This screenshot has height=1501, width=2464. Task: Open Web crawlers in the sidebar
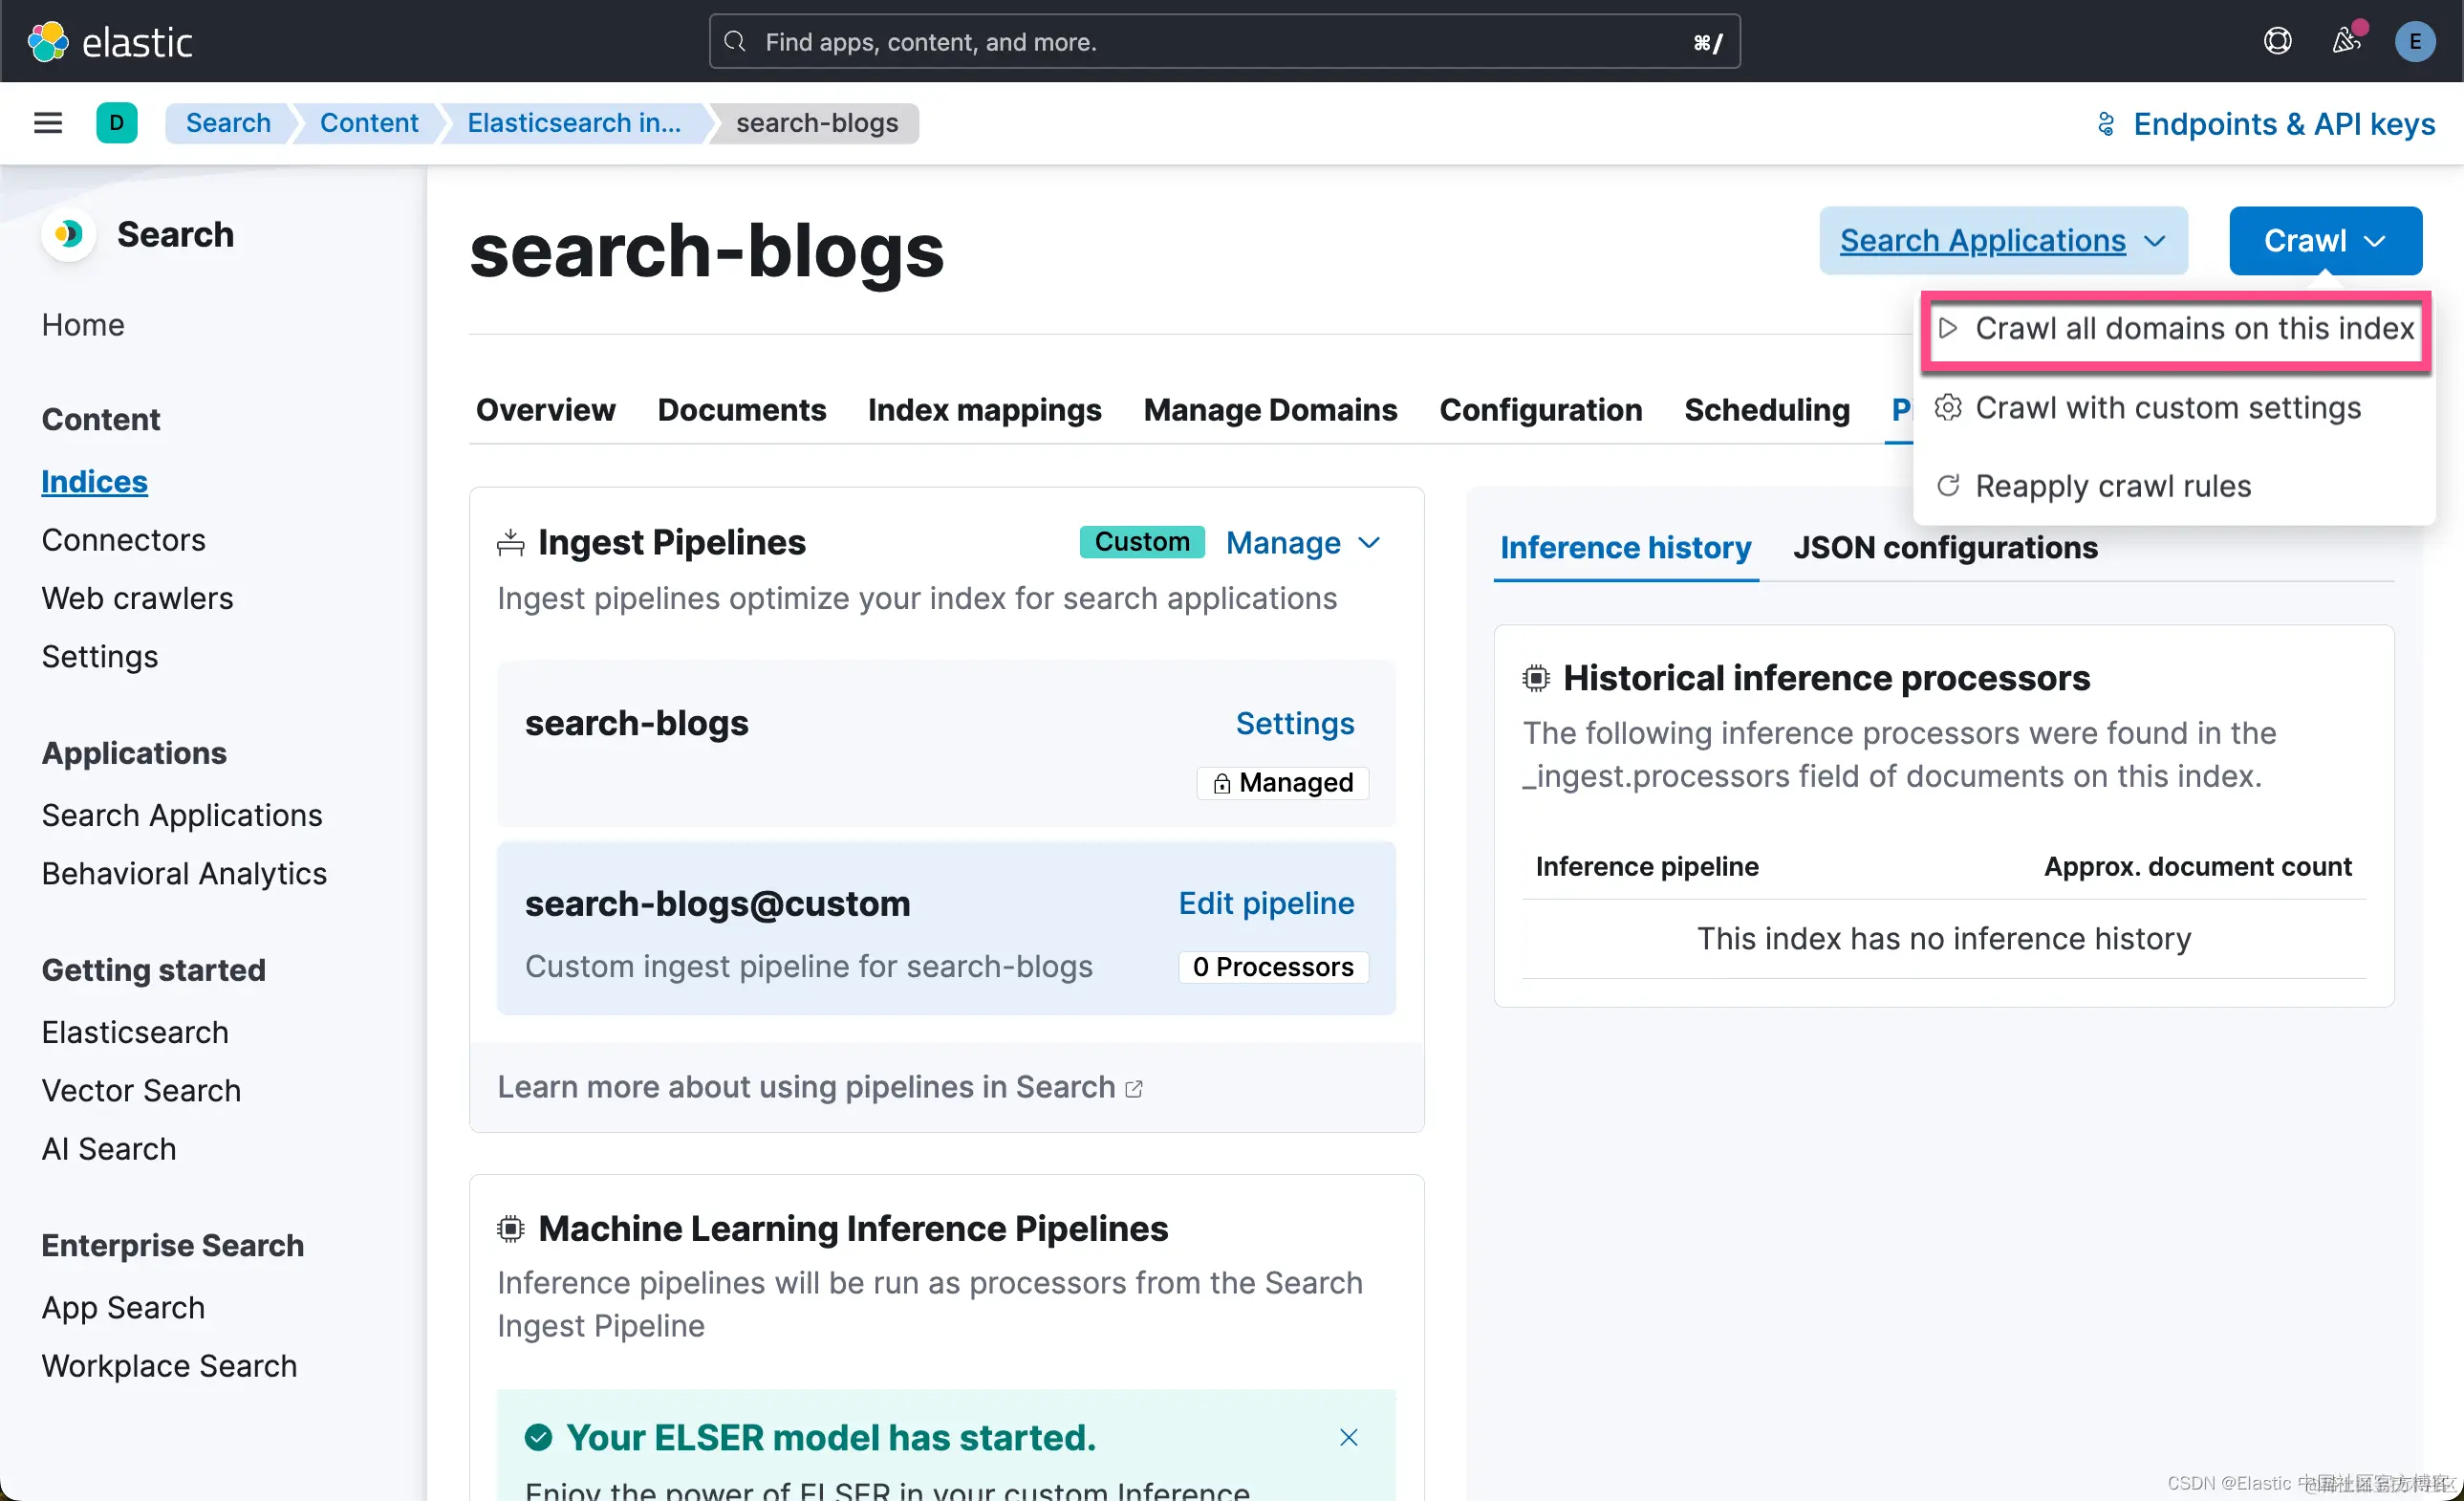(137, 598)
